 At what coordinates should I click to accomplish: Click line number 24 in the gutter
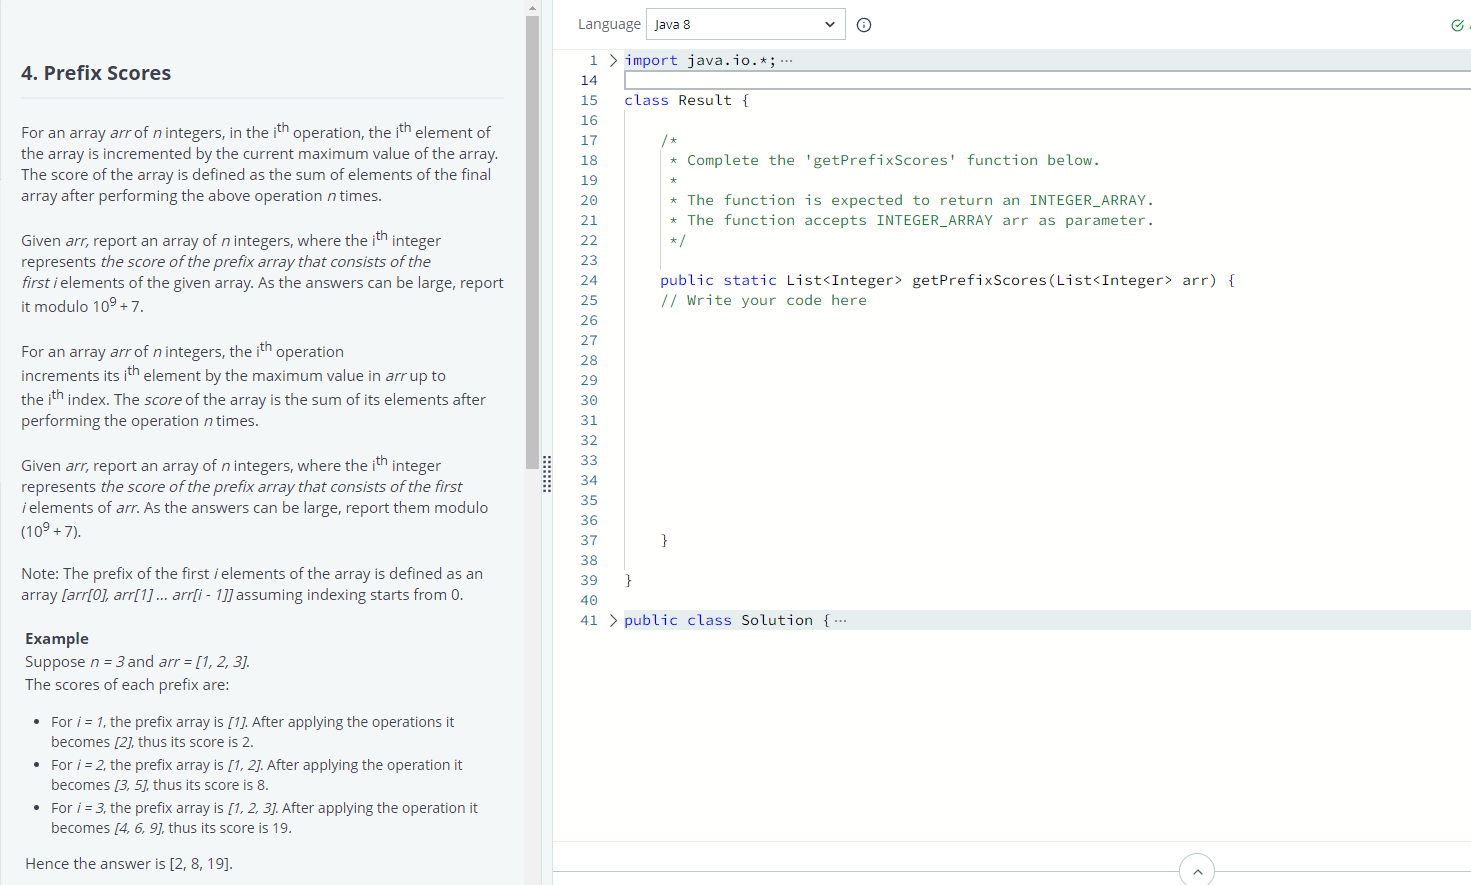coord(589,280)
